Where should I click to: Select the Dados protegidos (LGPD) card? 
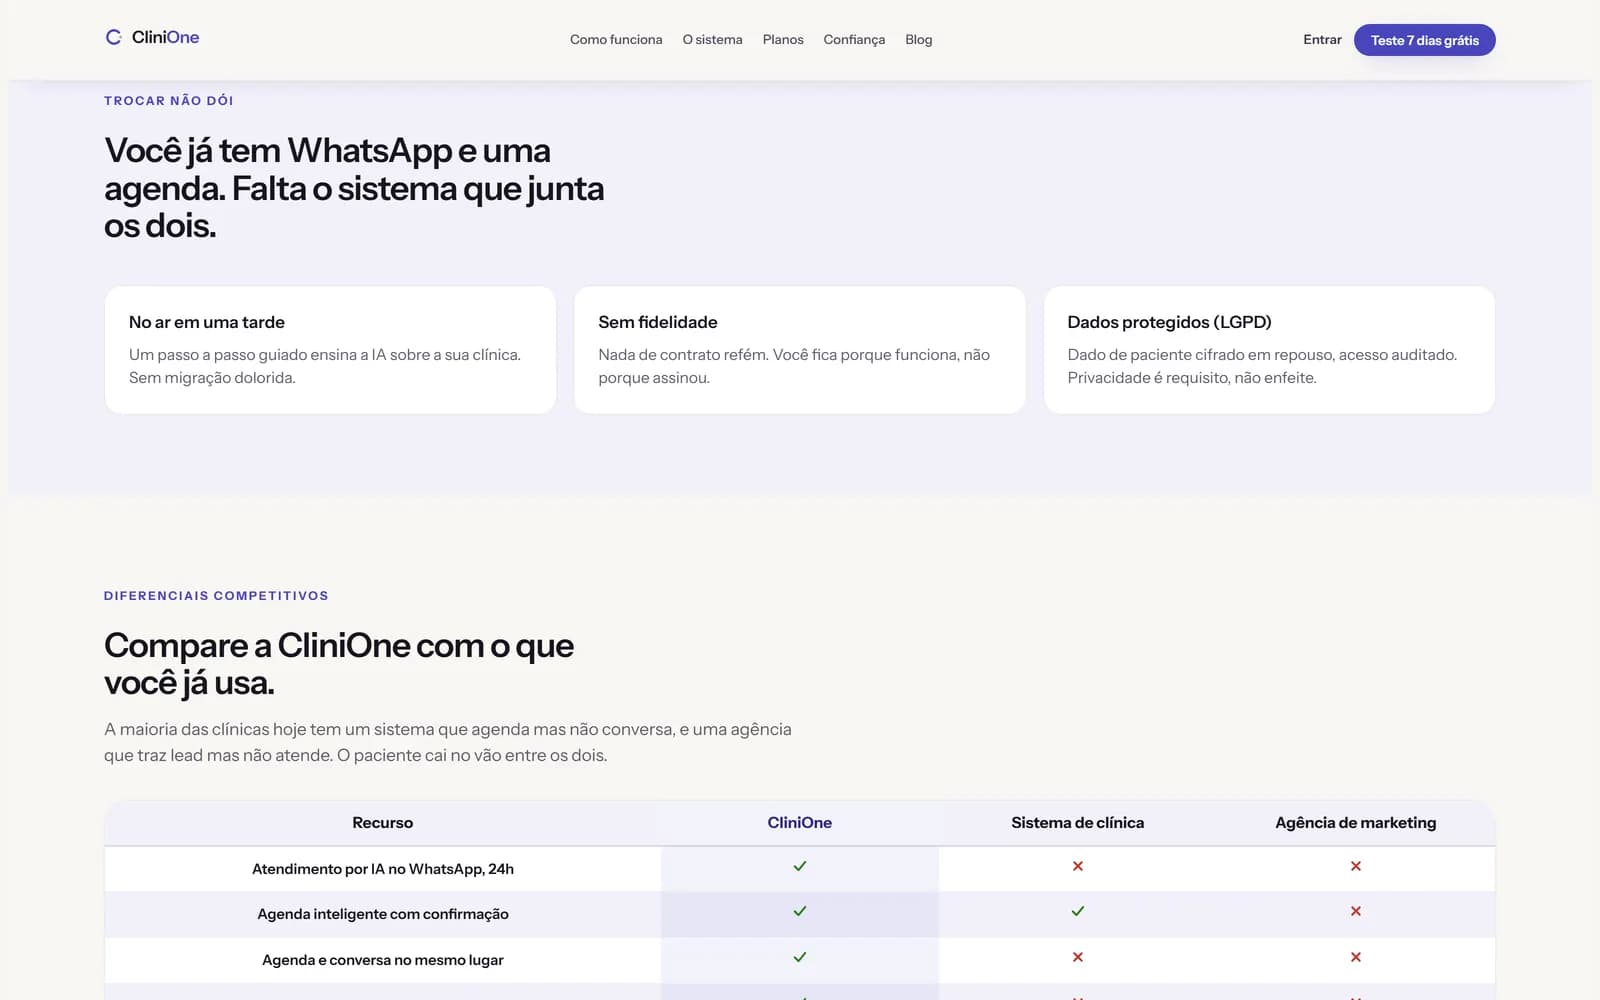tap(1269, 350)
